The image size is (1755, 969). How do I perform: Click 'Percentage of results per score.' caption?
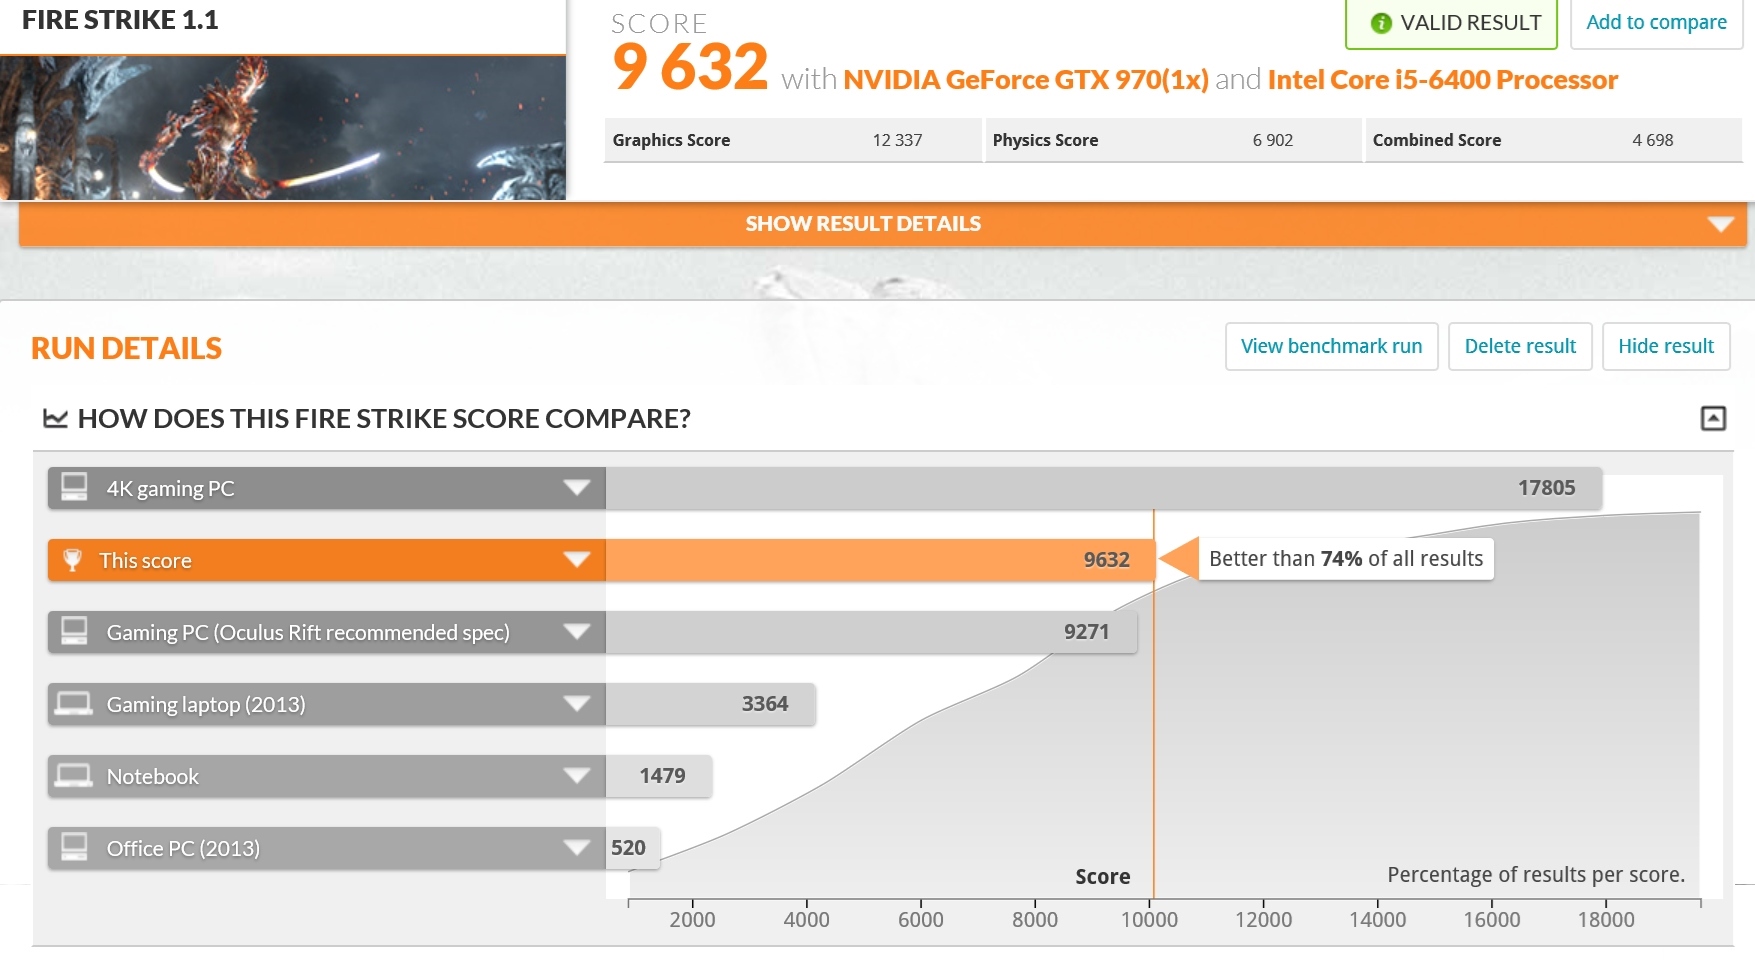point(1536,875)
